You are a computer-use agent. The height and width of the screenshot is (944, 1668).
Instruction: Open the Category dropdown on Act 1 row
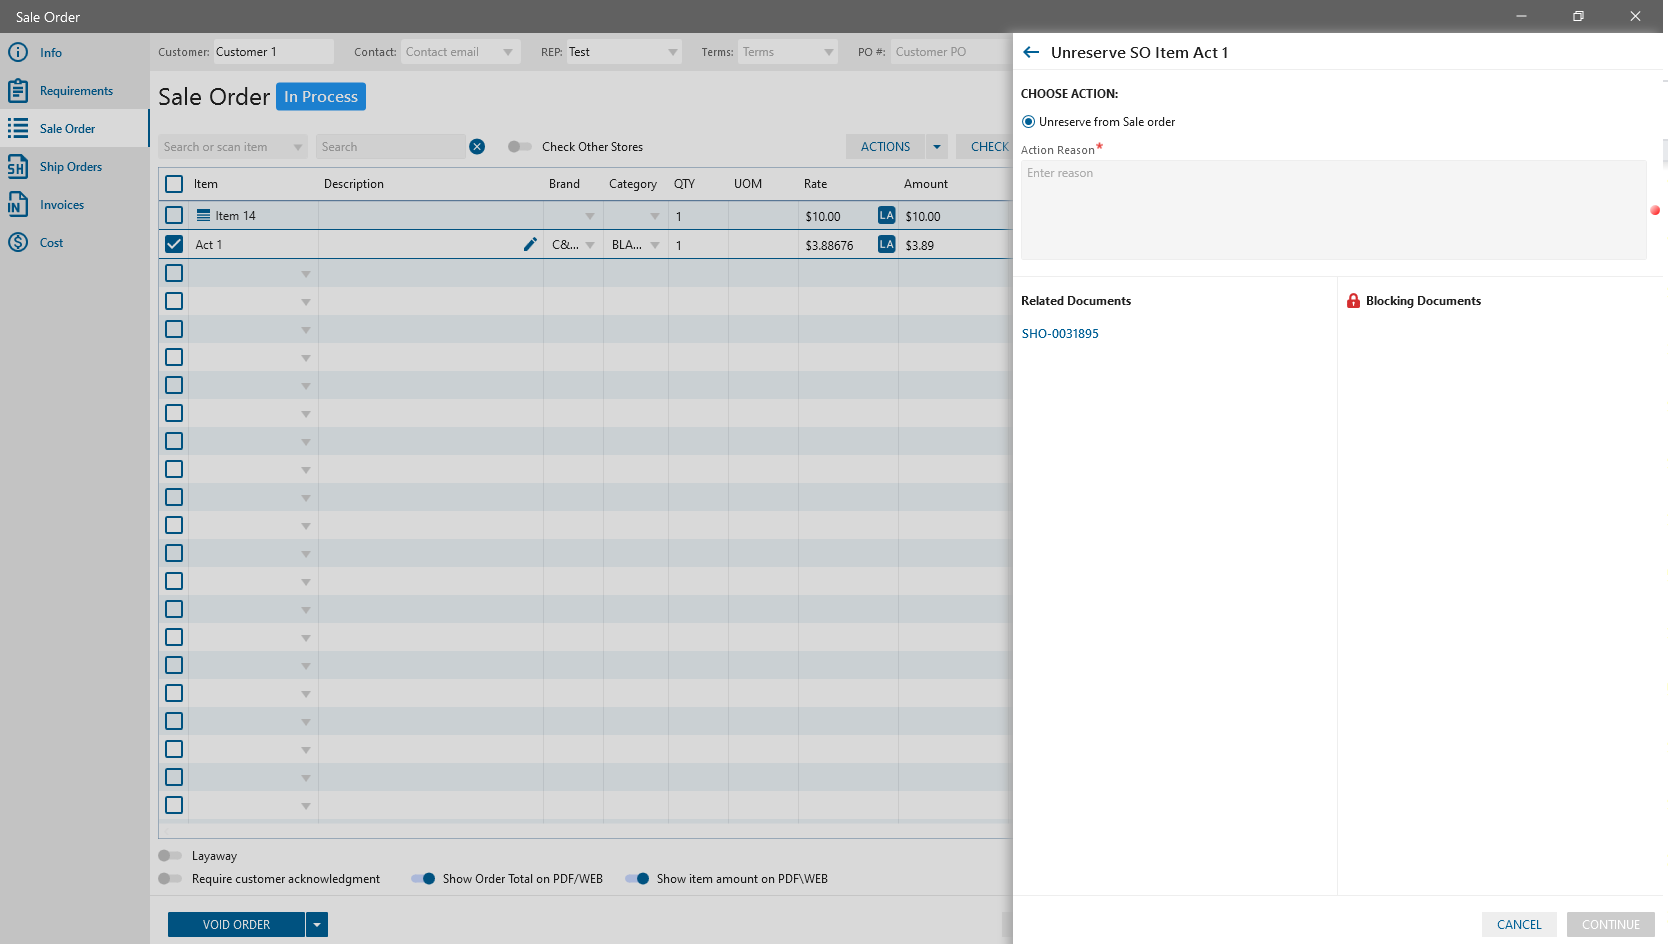pos(655,245)
